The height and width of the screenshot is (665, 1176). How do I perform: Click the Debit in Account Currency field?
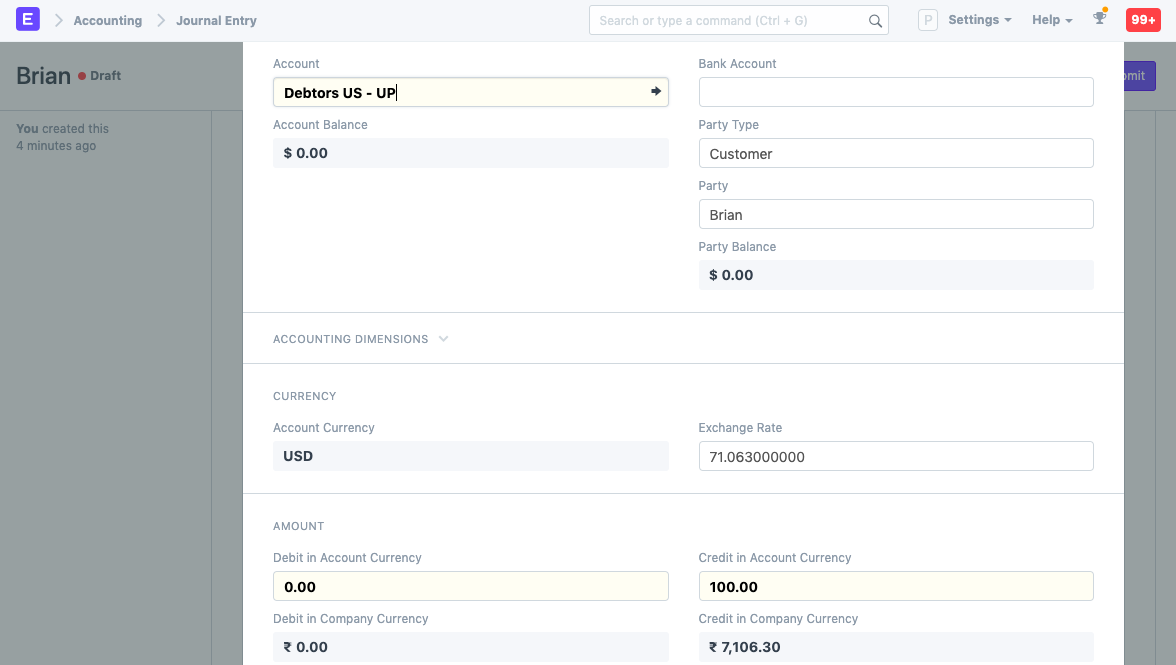click(x=470, y=587)
